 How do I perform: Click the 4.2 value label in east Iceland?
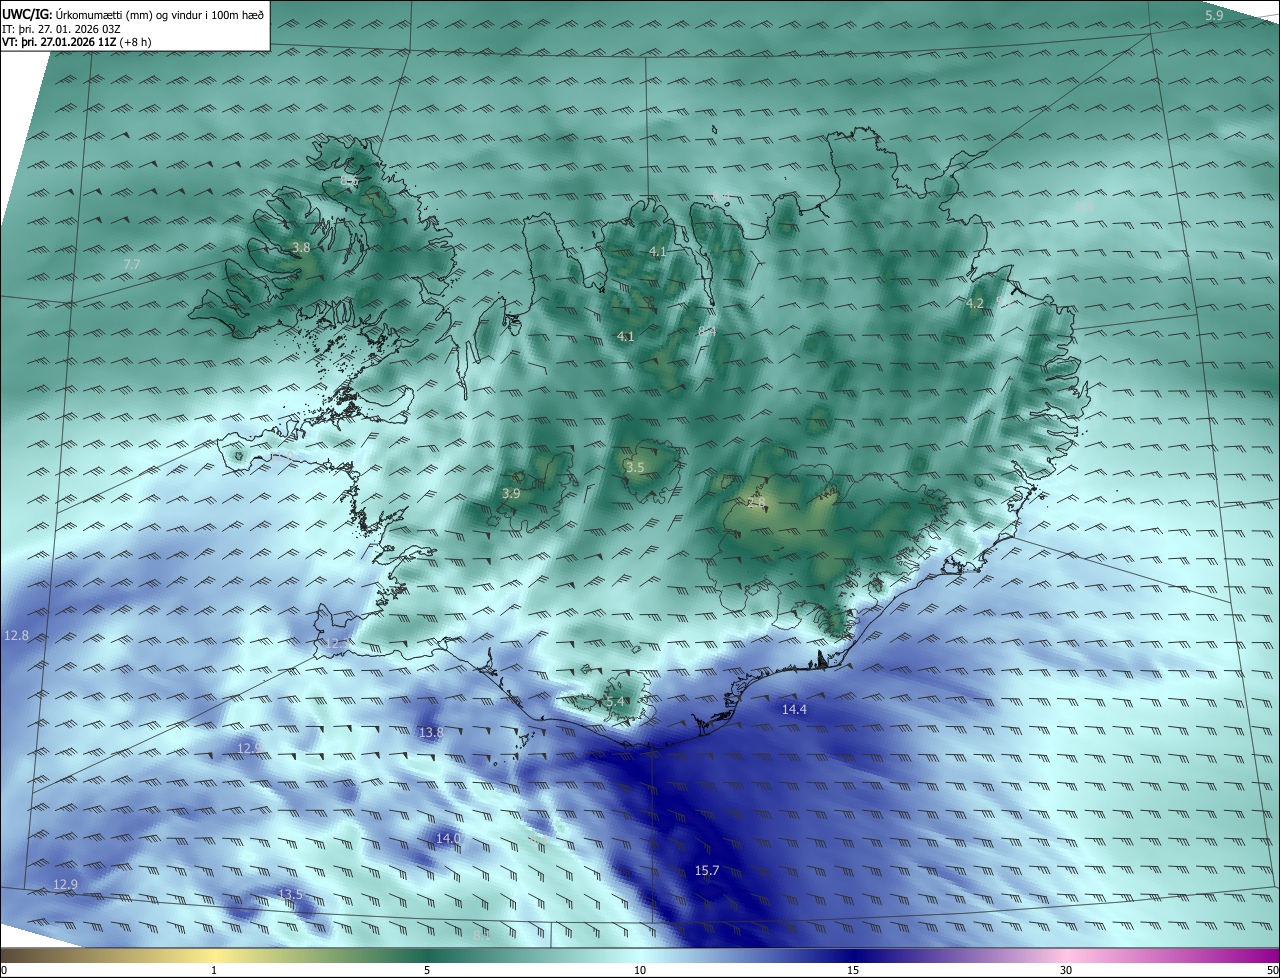[x=975, y=303]
